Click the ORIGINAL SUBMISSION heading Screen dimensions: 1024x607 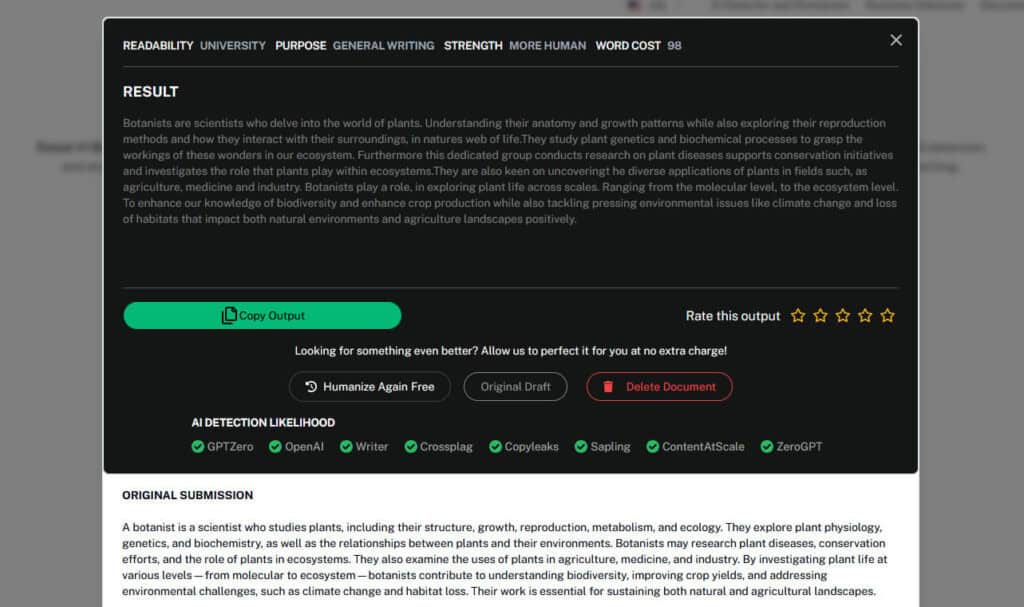point(187,495)
